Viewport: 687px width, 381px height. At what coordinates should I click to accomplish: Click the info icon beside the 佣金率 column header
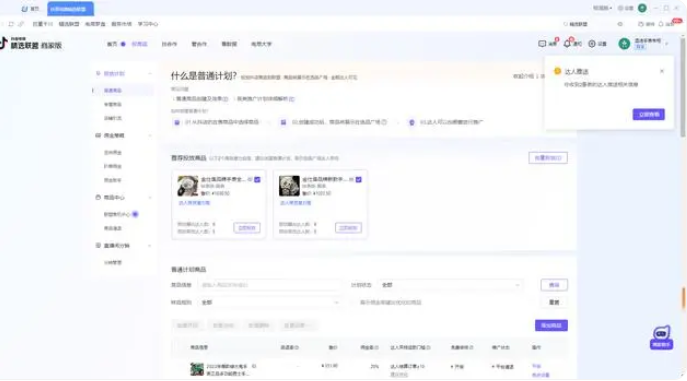[377, 348]
